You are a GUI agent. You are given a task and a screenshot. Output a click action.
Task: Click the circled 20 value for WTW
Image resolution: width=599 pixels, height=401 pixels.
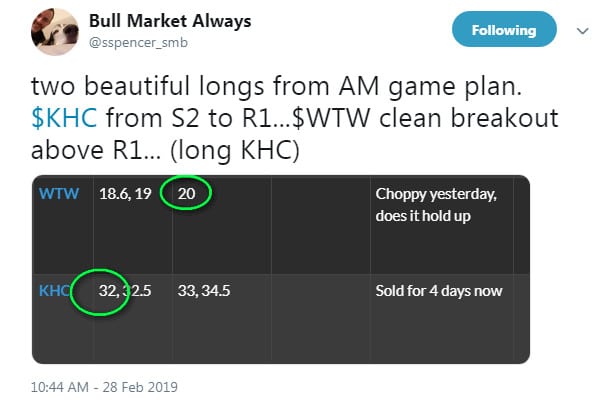[x=186, y=194]
